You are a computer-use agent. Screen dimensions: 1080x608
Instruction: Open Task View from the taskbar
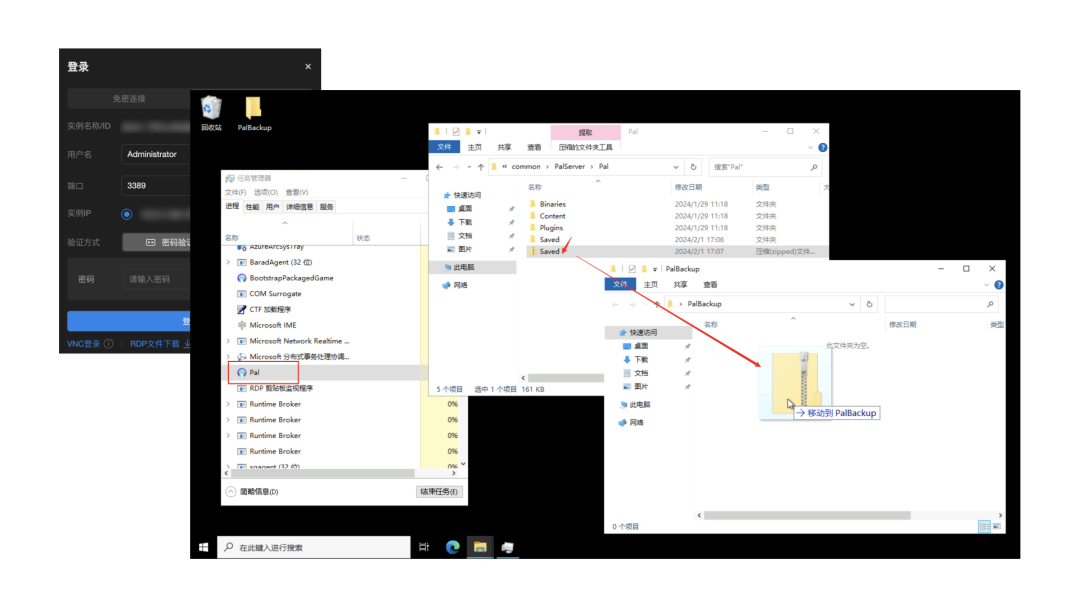pyautogui.click(x=424, y=547)
